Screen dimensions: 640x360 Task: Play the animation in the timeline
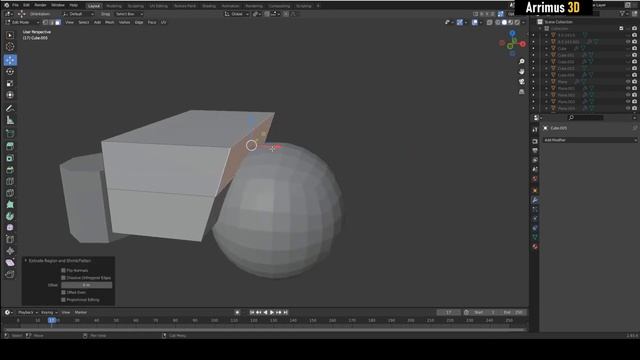pos(272,312)
